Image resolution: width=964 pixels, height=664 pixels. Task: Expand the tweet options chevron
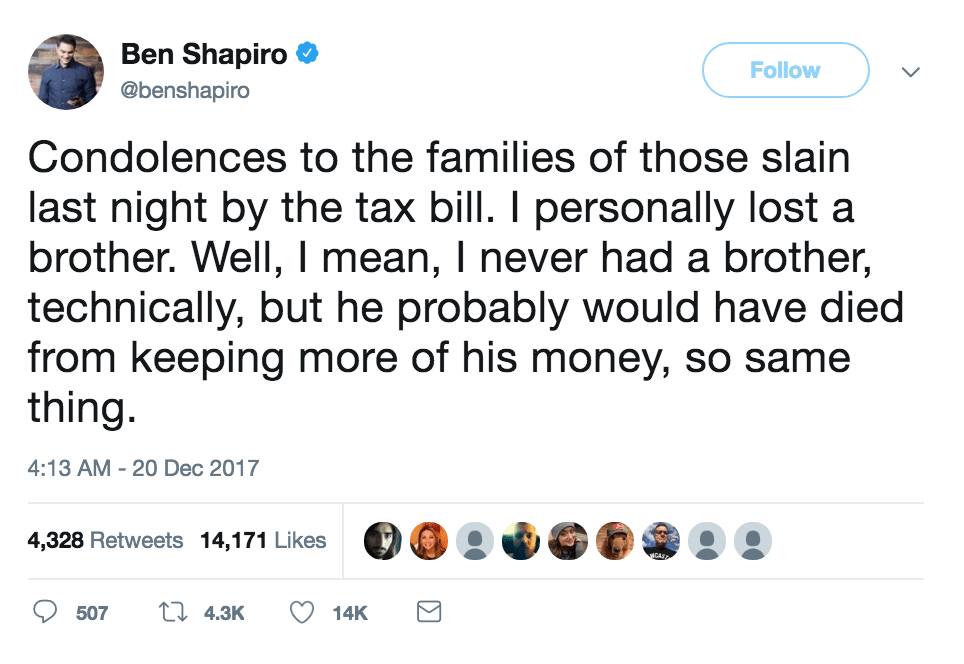pos(911,71)
